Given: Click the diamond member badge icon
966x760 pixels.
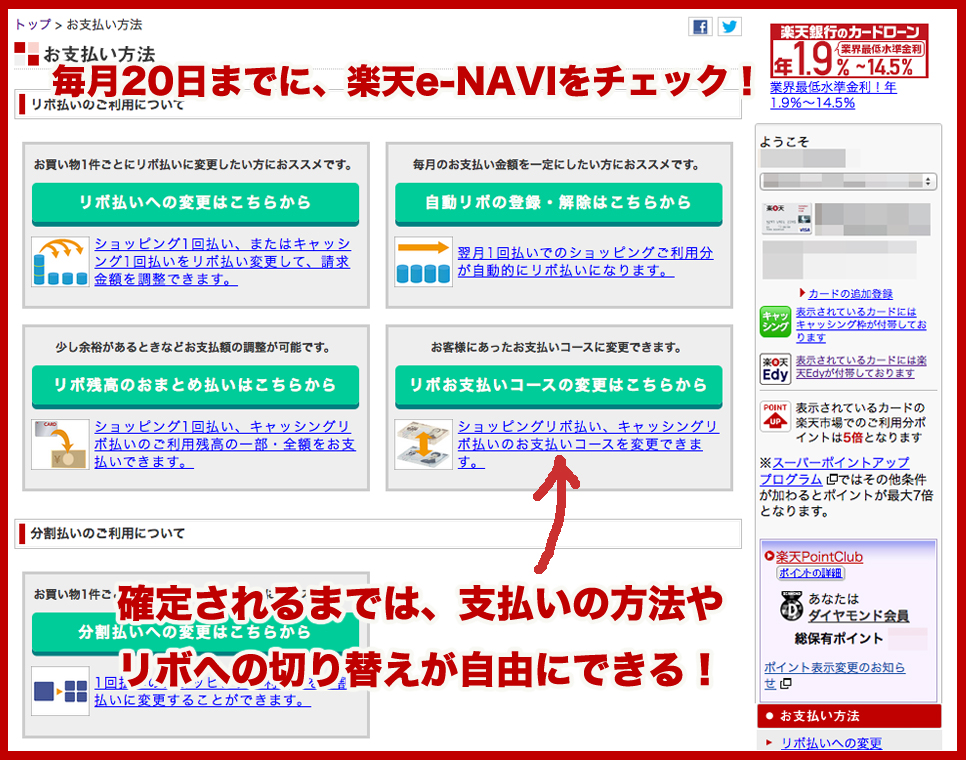Looking at the screenshot, I should tap(791, 607).
